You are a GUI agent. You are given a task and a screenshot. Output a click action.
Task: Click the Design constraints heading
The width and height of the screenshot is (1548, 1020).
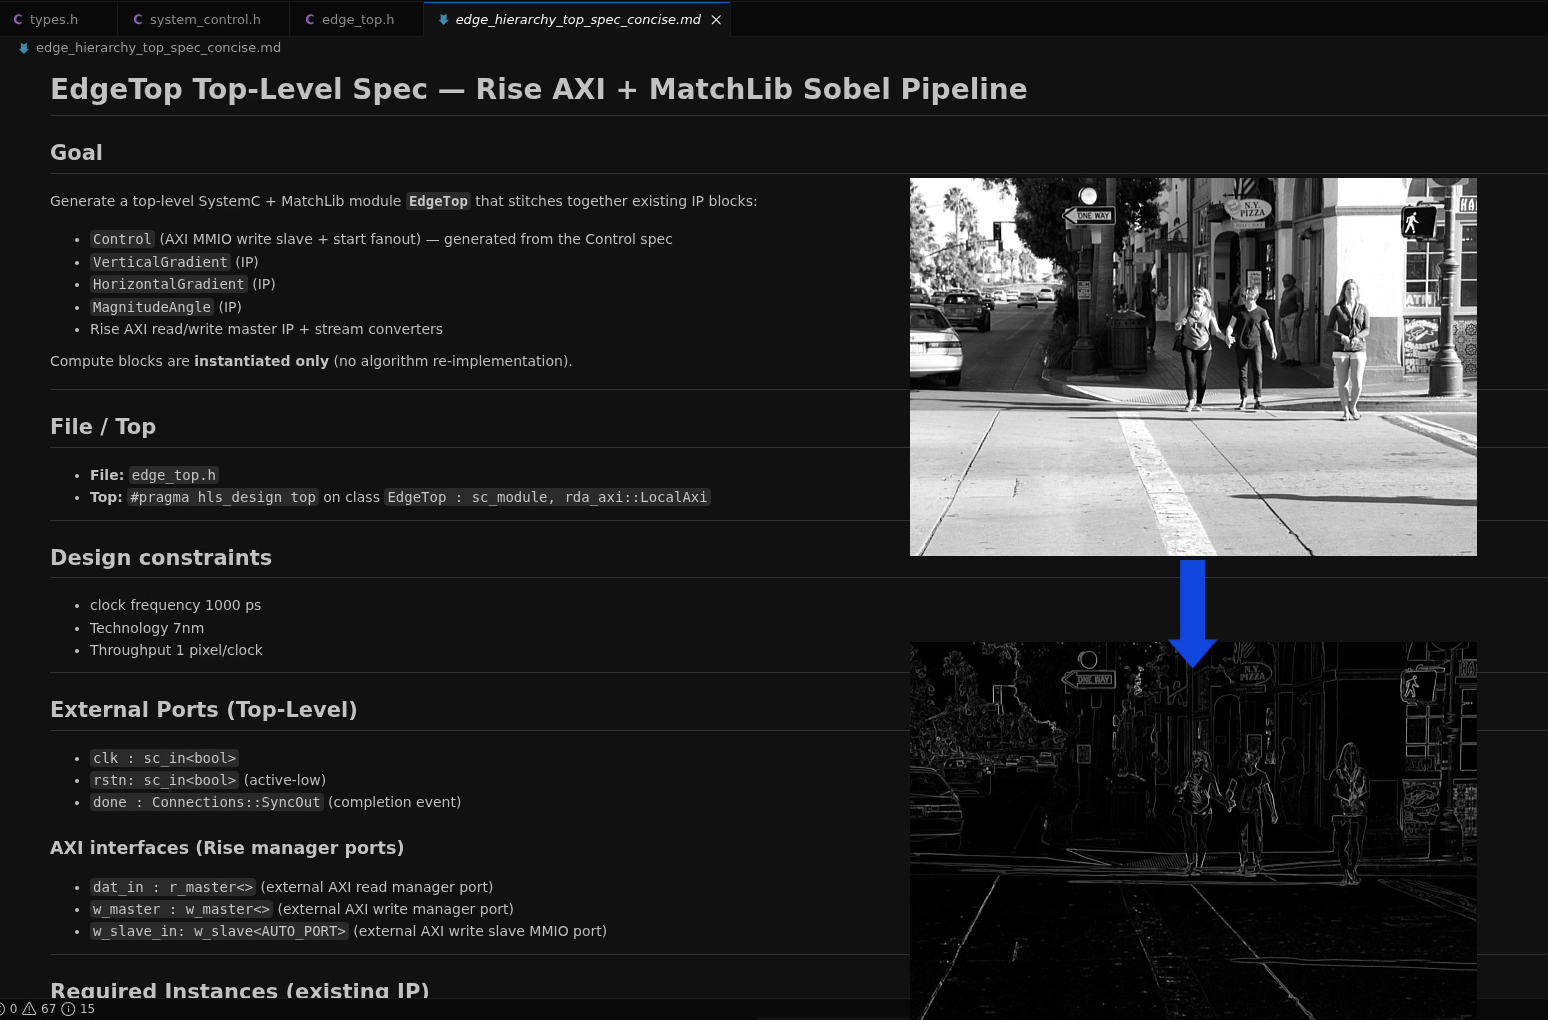click(161, 558)
